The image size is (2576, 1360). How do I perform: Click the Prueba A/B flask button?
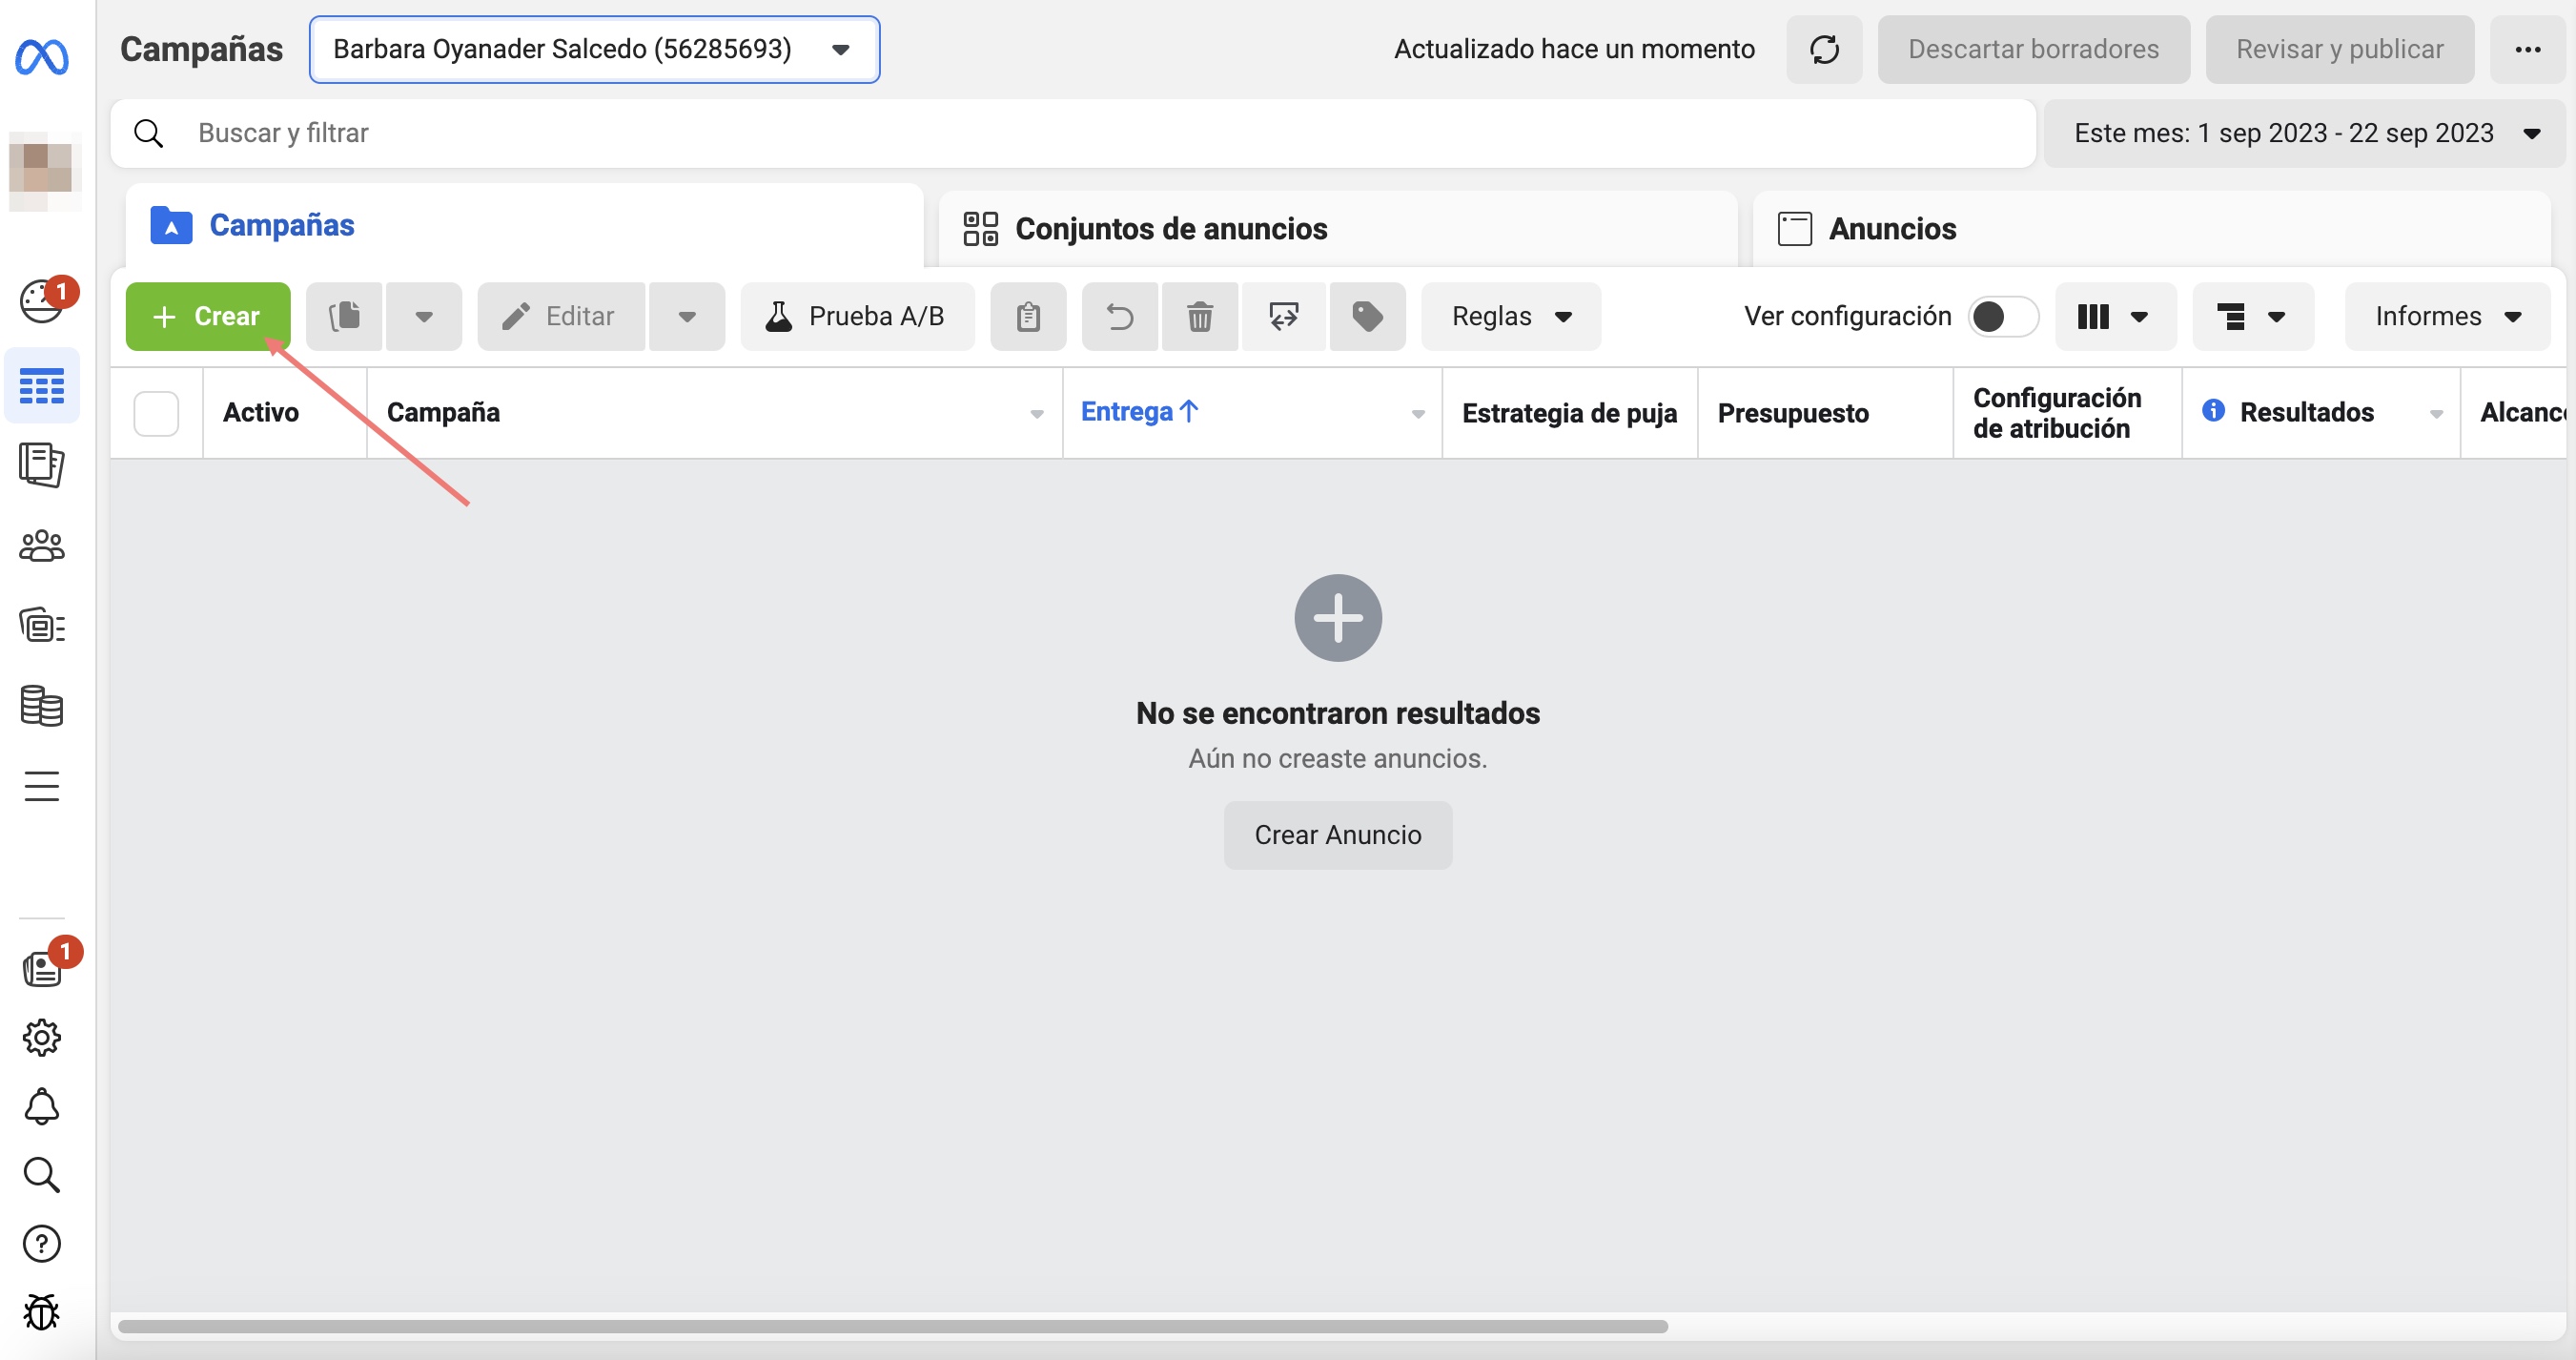point(856,317)
